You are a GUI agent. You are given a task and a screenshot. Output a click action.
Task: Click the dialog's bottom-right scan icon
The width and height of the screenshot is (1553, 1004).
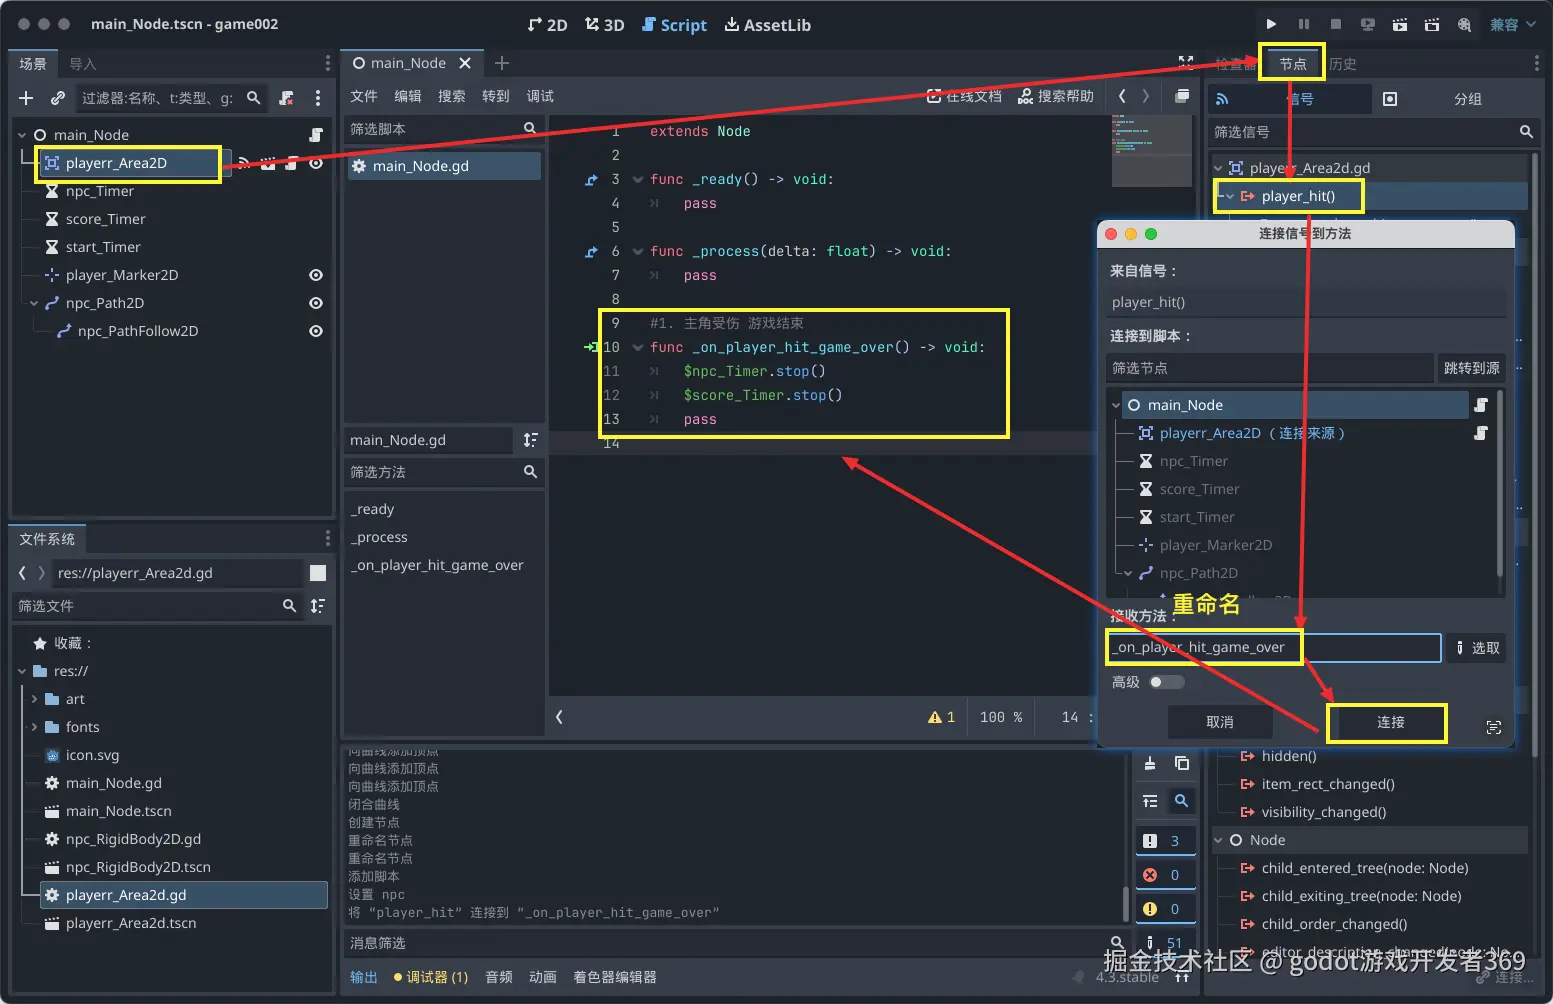click(1493, 728)
